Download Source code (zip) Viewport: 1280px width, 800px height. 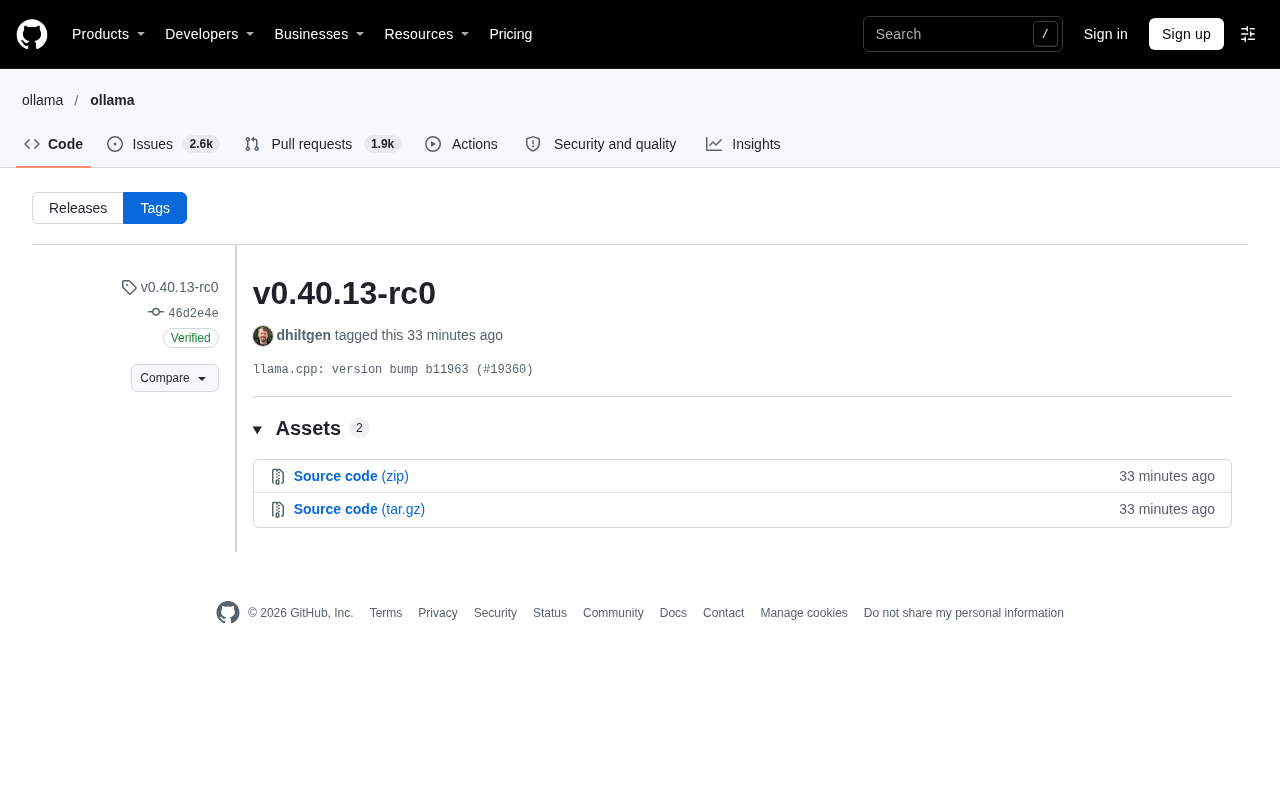point(351,476)
